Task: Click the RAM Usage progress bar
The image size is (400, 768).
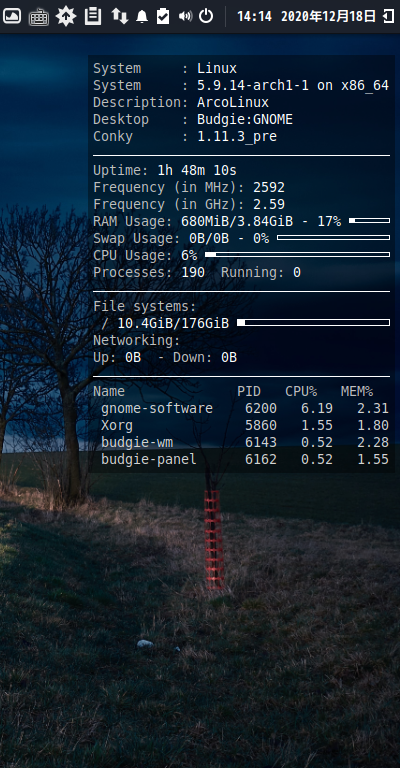Action: click(370, 221)
